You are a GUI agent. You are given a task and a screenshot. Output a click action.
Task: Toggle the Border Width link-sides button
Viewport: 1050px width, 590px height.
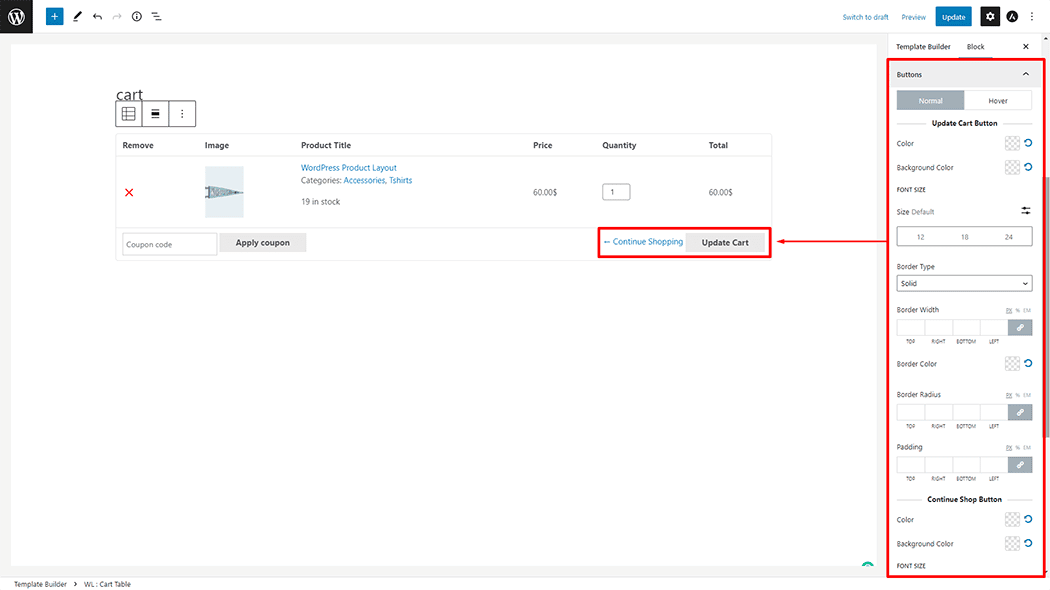pos(1020,327)
